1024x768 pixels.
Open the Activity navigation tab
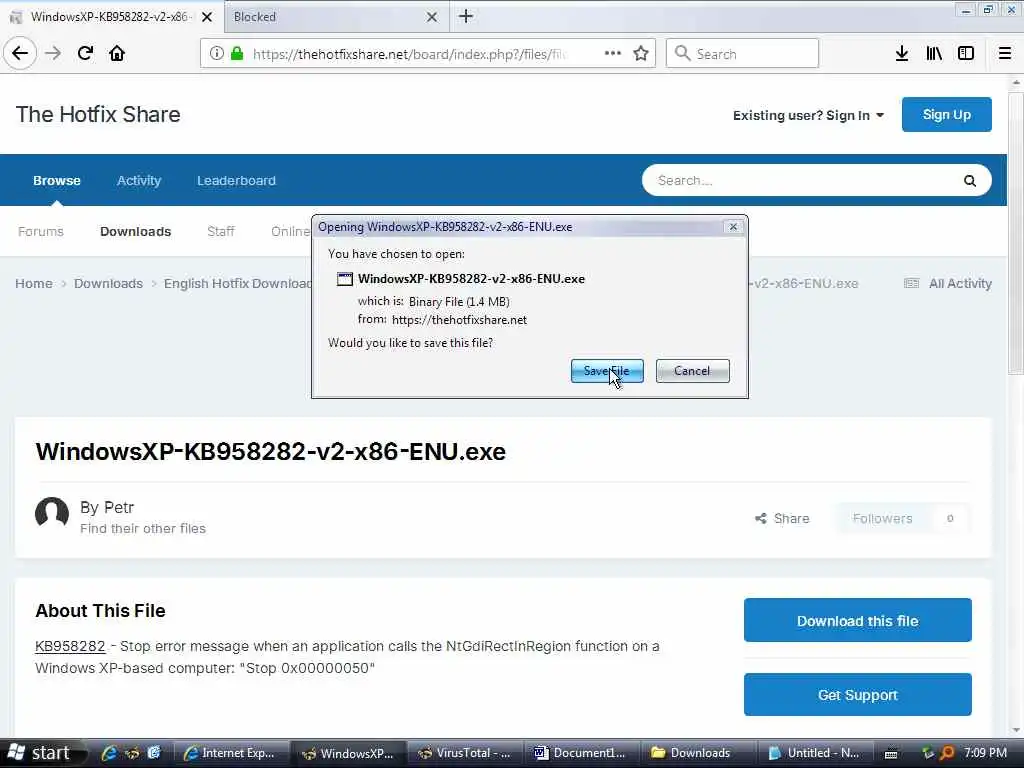tap(138, 181)
